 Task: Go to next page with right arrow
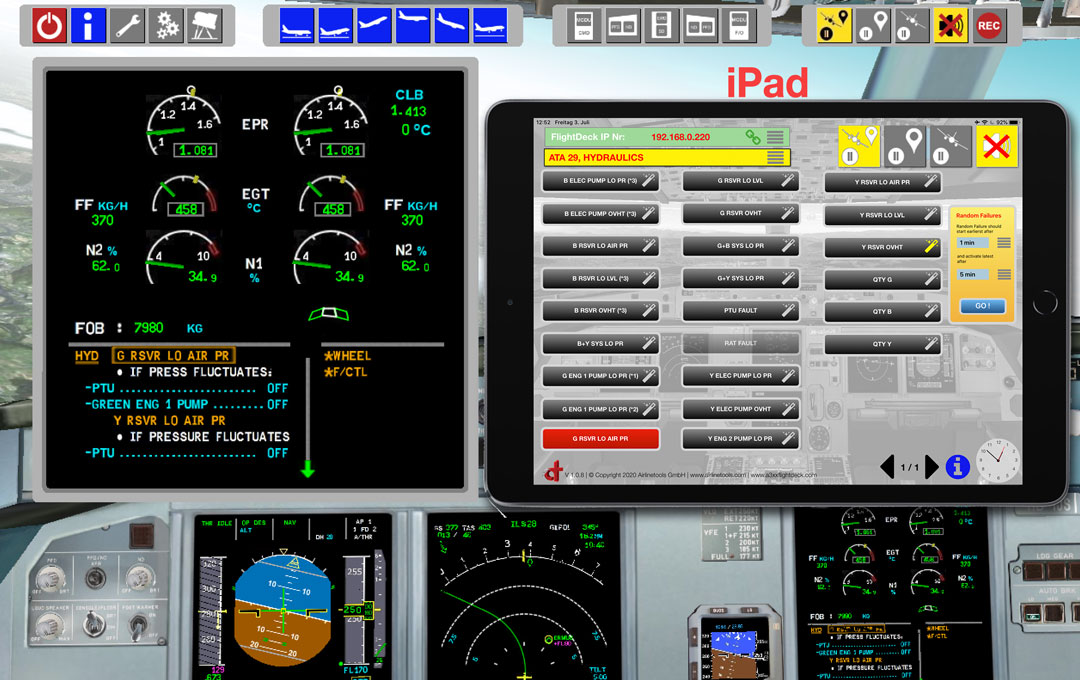(934, 466)
